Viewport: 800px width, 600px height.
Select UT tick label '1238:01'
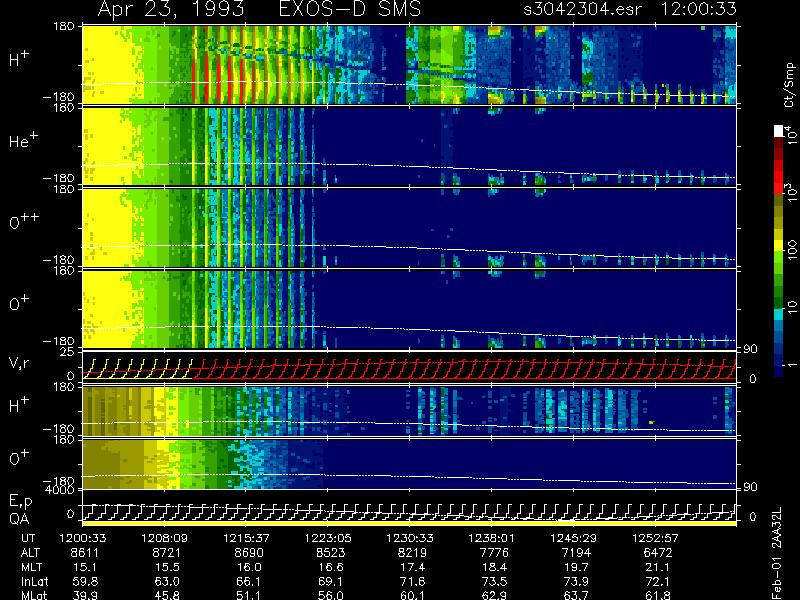492,538
